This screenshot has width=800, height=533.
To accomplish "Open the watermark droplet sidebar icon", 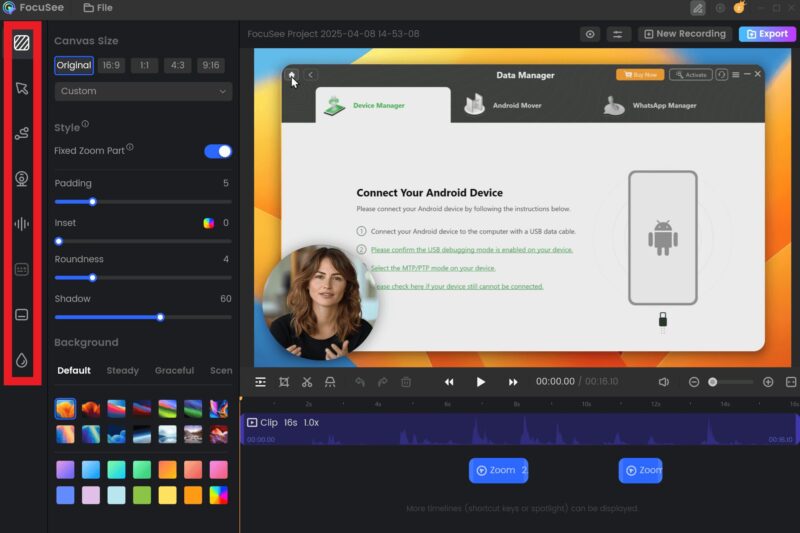I will (21, 360).
